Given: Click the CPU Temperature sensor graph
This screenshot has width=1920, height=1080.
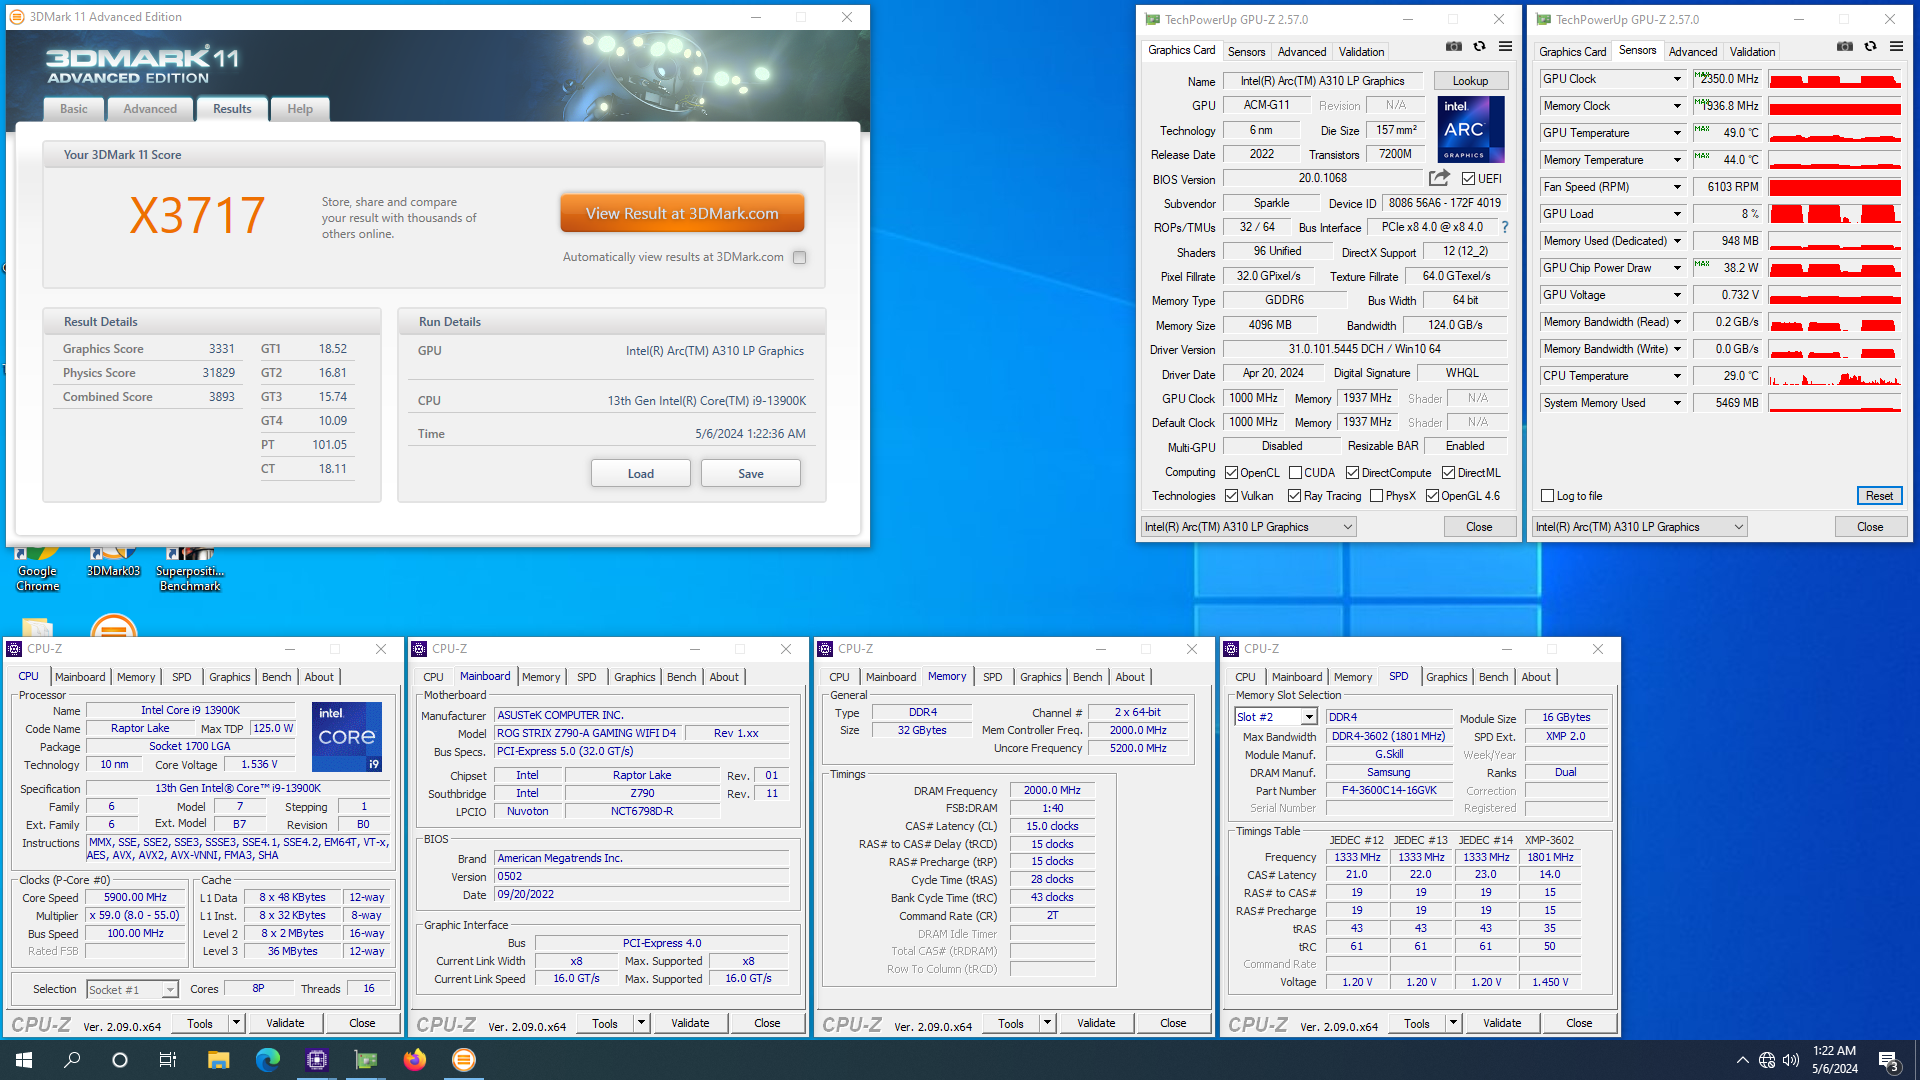Looking at the screenshot, I should pos(1835,376).
